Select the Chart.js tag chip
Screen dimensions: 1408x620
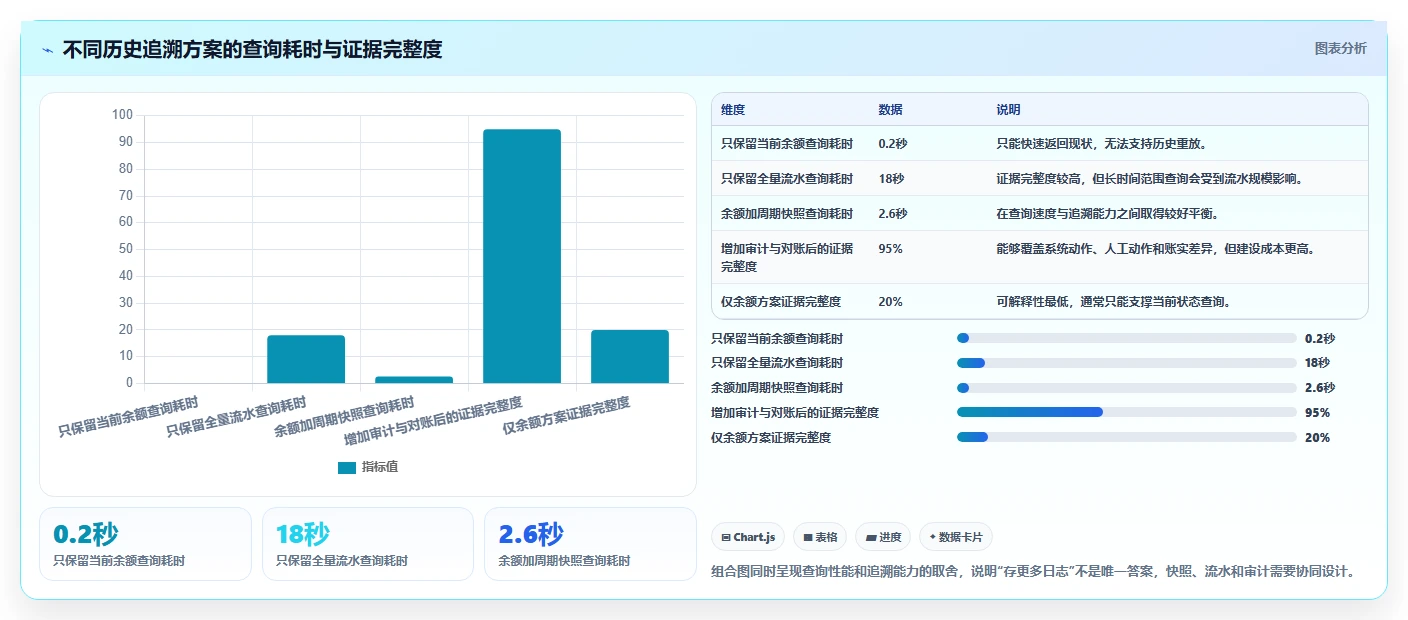pos(748,537)
